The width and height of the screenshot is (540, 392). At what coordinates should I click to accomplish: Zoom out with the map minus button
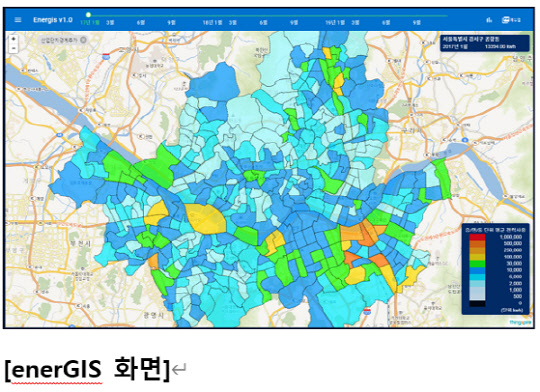[x=13, y=48]
